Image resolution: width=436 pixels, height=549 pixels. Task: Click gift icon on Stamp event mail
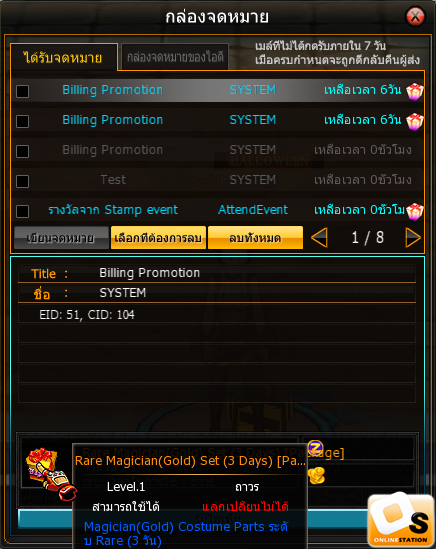415,211
